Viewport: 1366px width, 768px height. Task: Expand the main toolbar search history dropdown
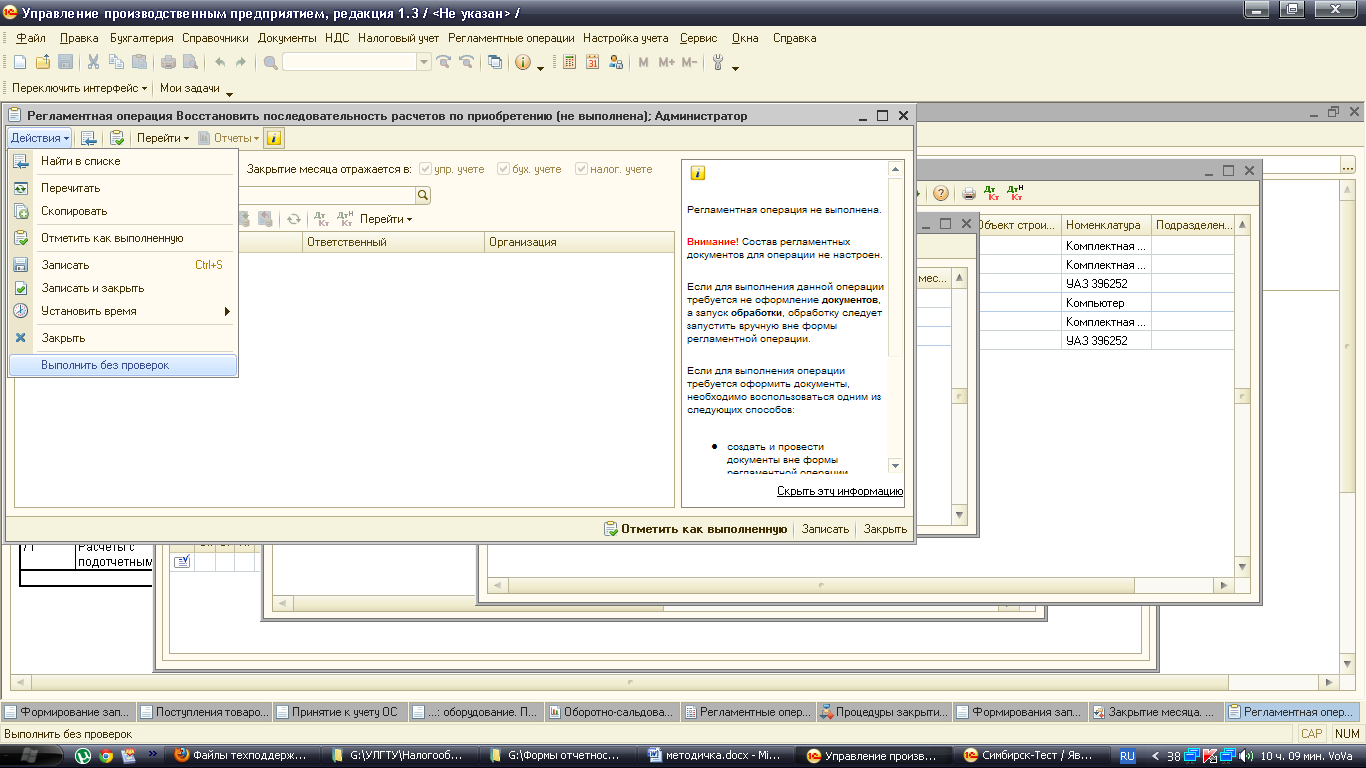(x=425, y=62)
